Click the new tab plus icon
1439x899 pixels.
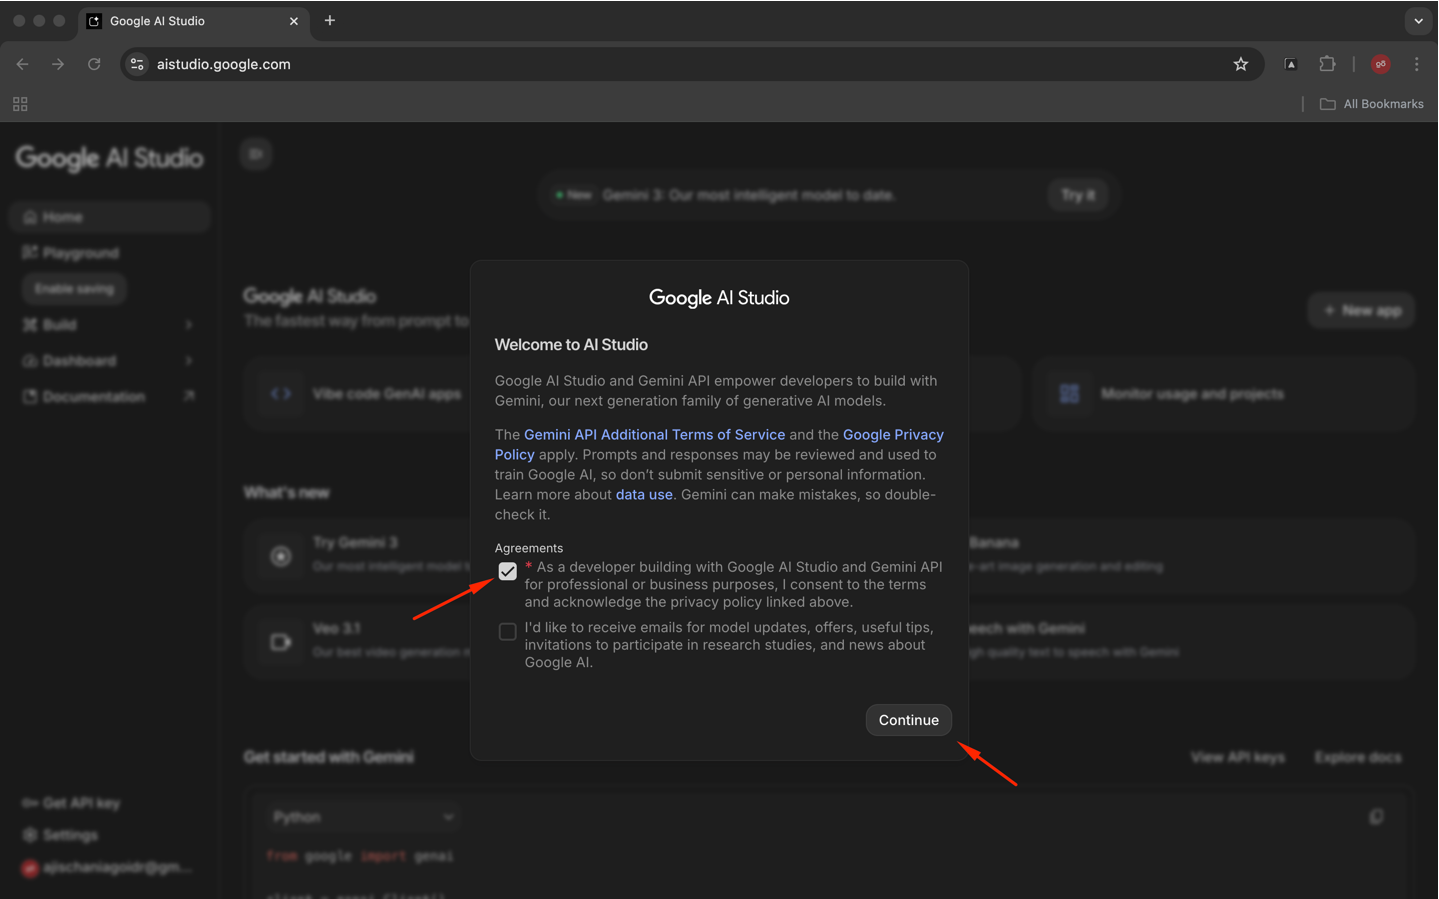point(330,21)
